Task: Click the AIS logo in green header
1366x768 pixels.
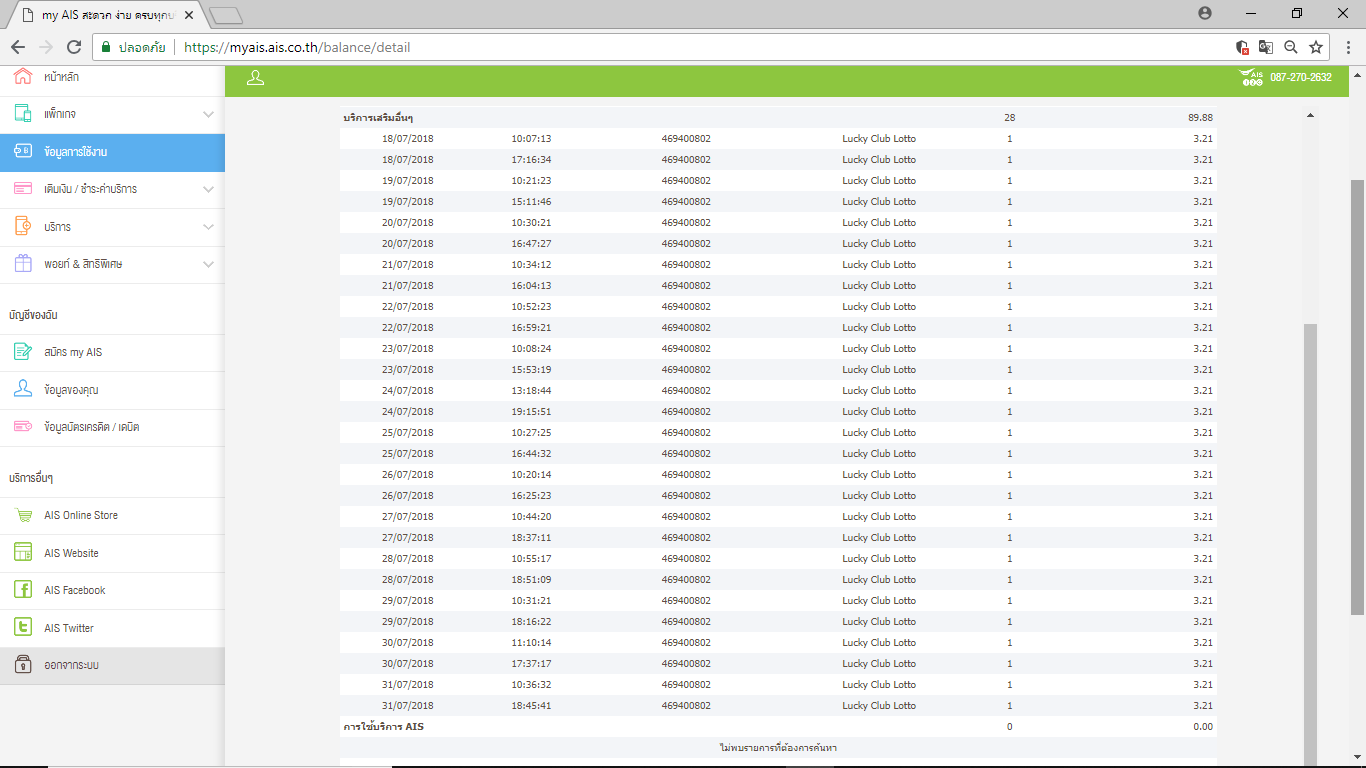Action: click(x=1251, y=77)
